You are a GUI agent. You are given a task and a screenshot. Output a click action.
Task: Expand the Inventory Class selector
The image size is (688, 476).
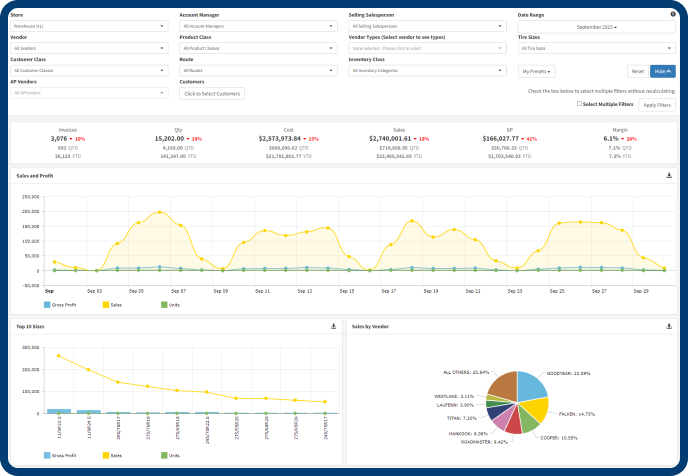pyautogui.click(x=427, y=70)
